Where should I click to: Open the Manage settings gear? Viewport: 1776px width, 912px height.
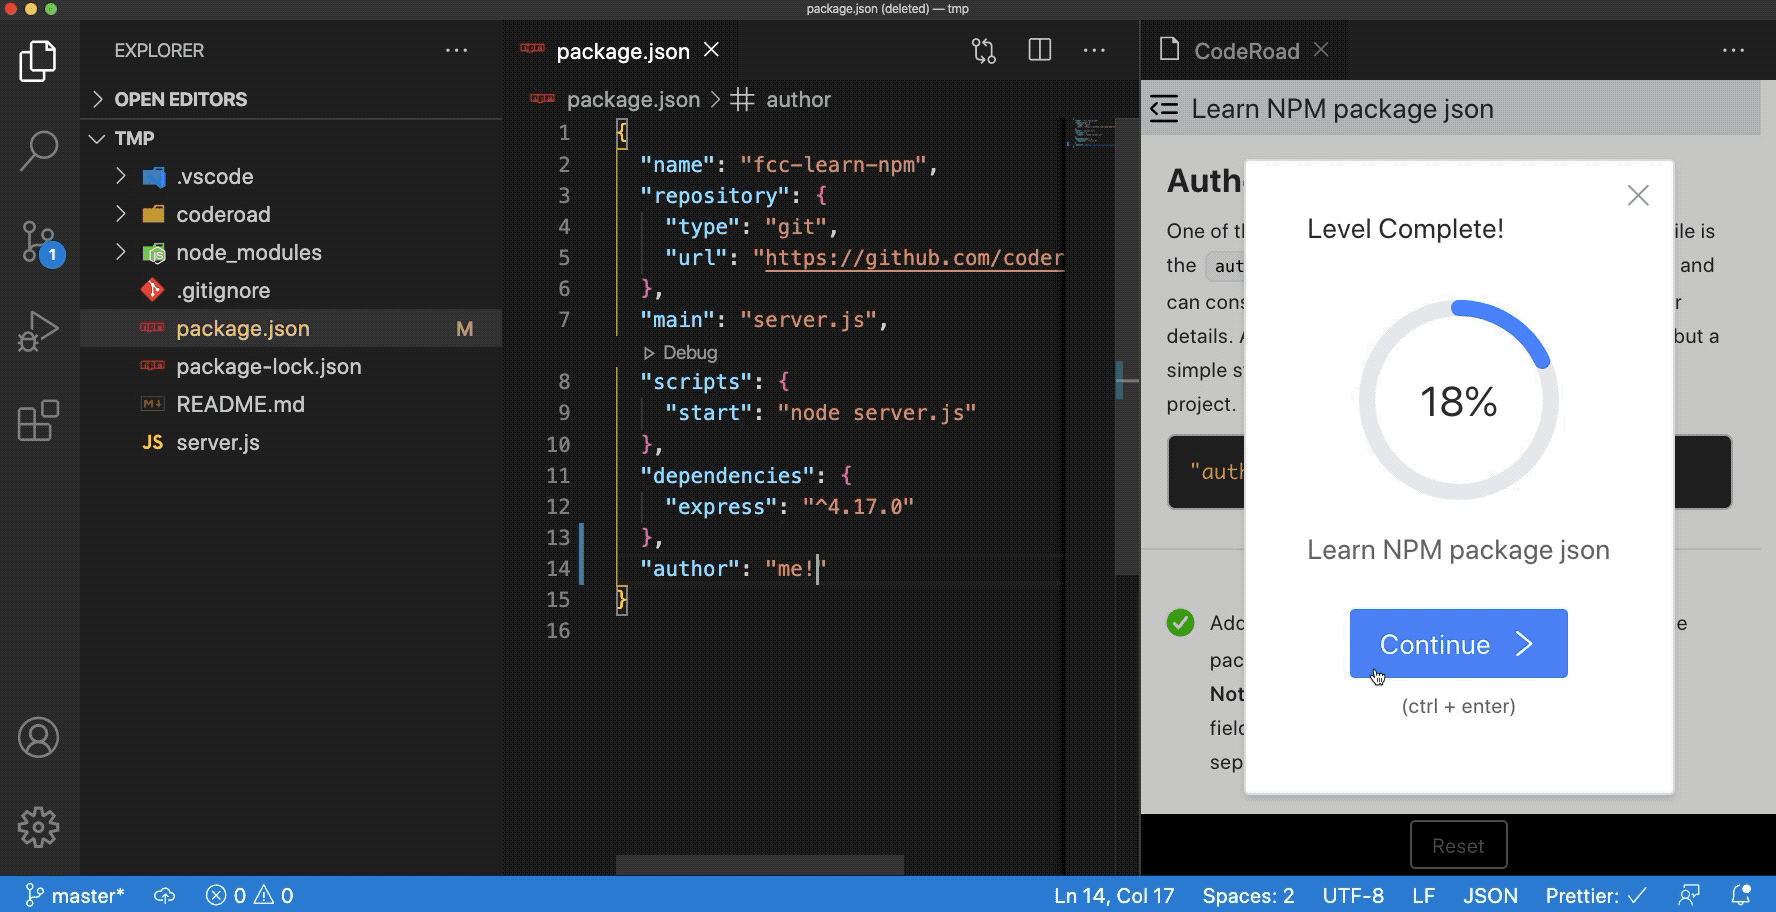38,828
